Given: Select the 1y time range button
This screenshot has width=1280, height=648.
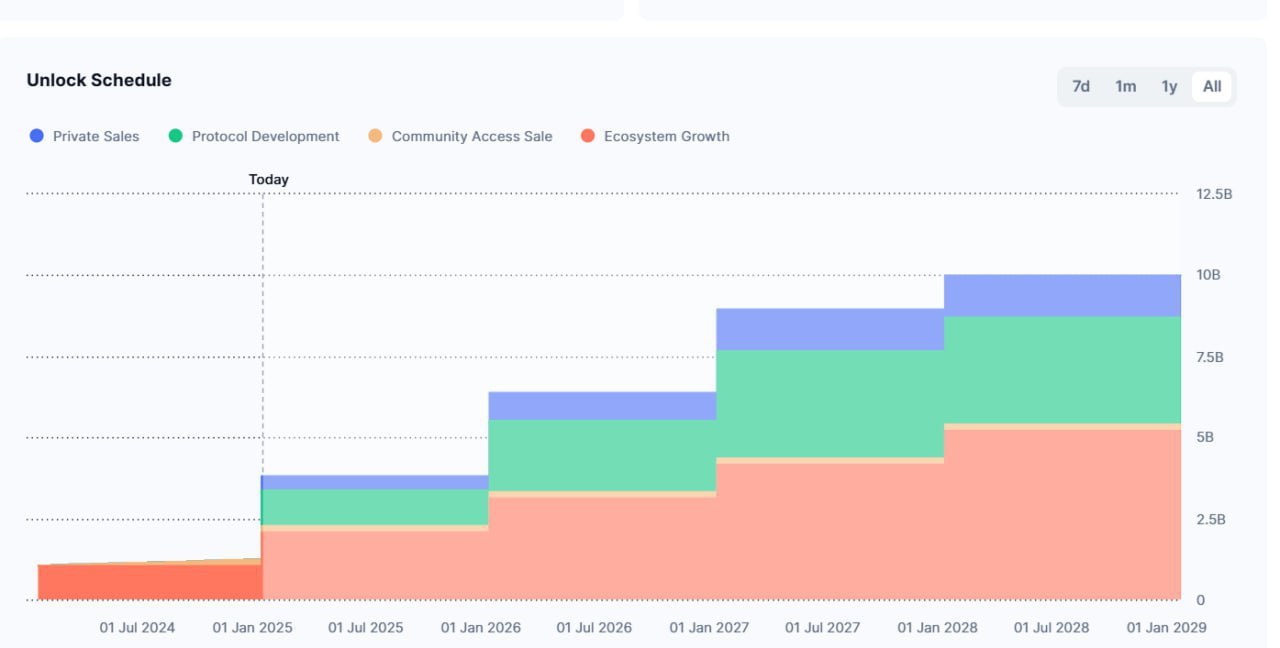Looking at the screenshot, I should [x=1168, y=87].
